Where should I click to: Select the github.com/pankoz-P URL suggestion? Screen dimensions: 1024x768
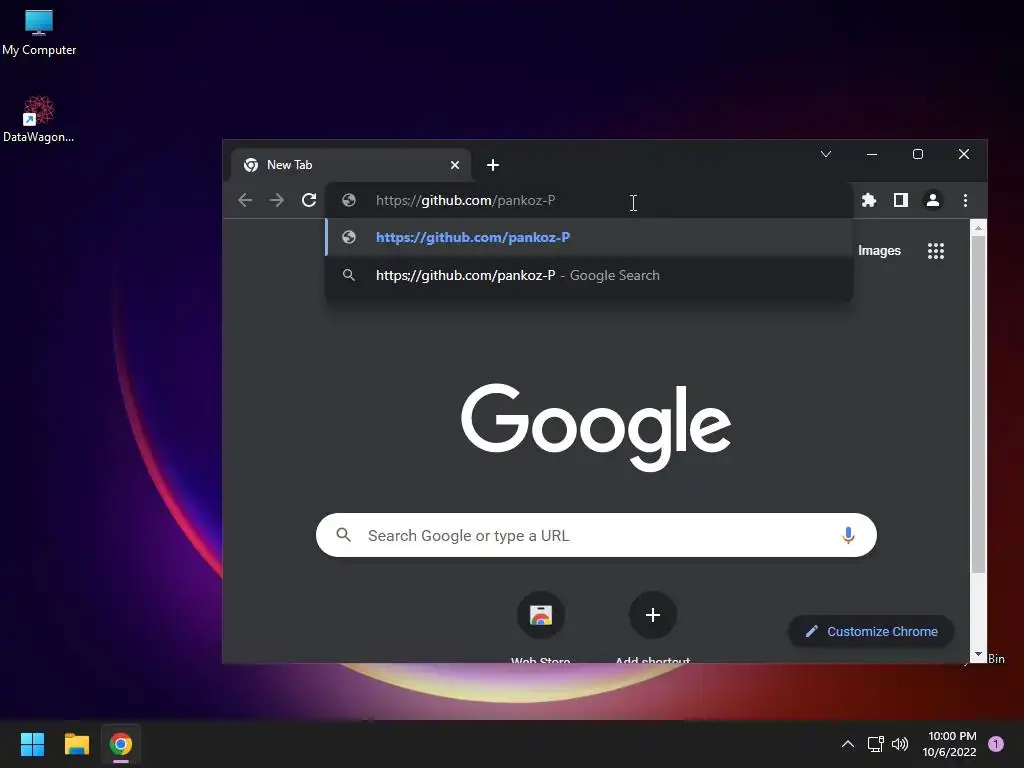[589, 237]
